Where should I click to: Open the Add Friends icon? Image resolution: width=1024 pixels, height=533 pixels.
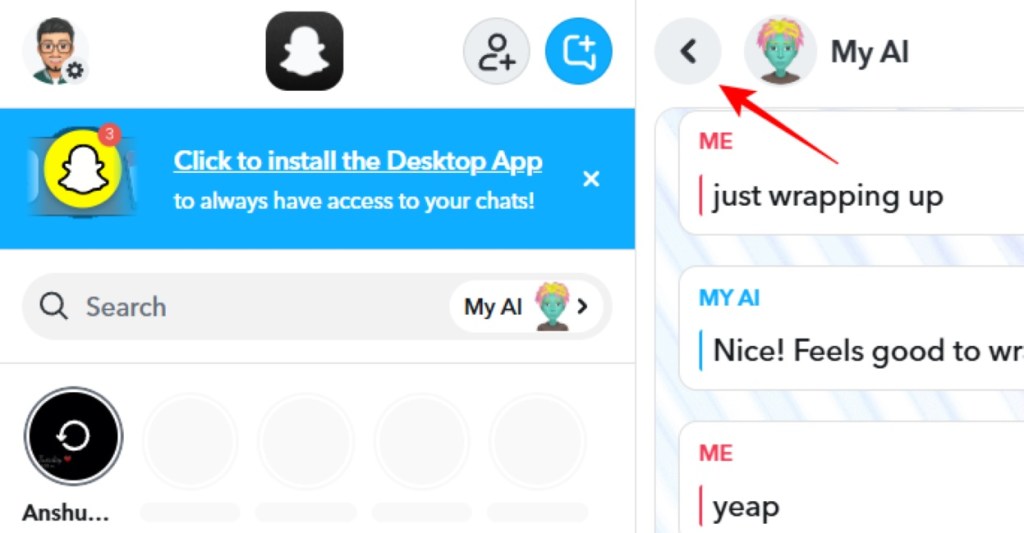coord(496,52)
